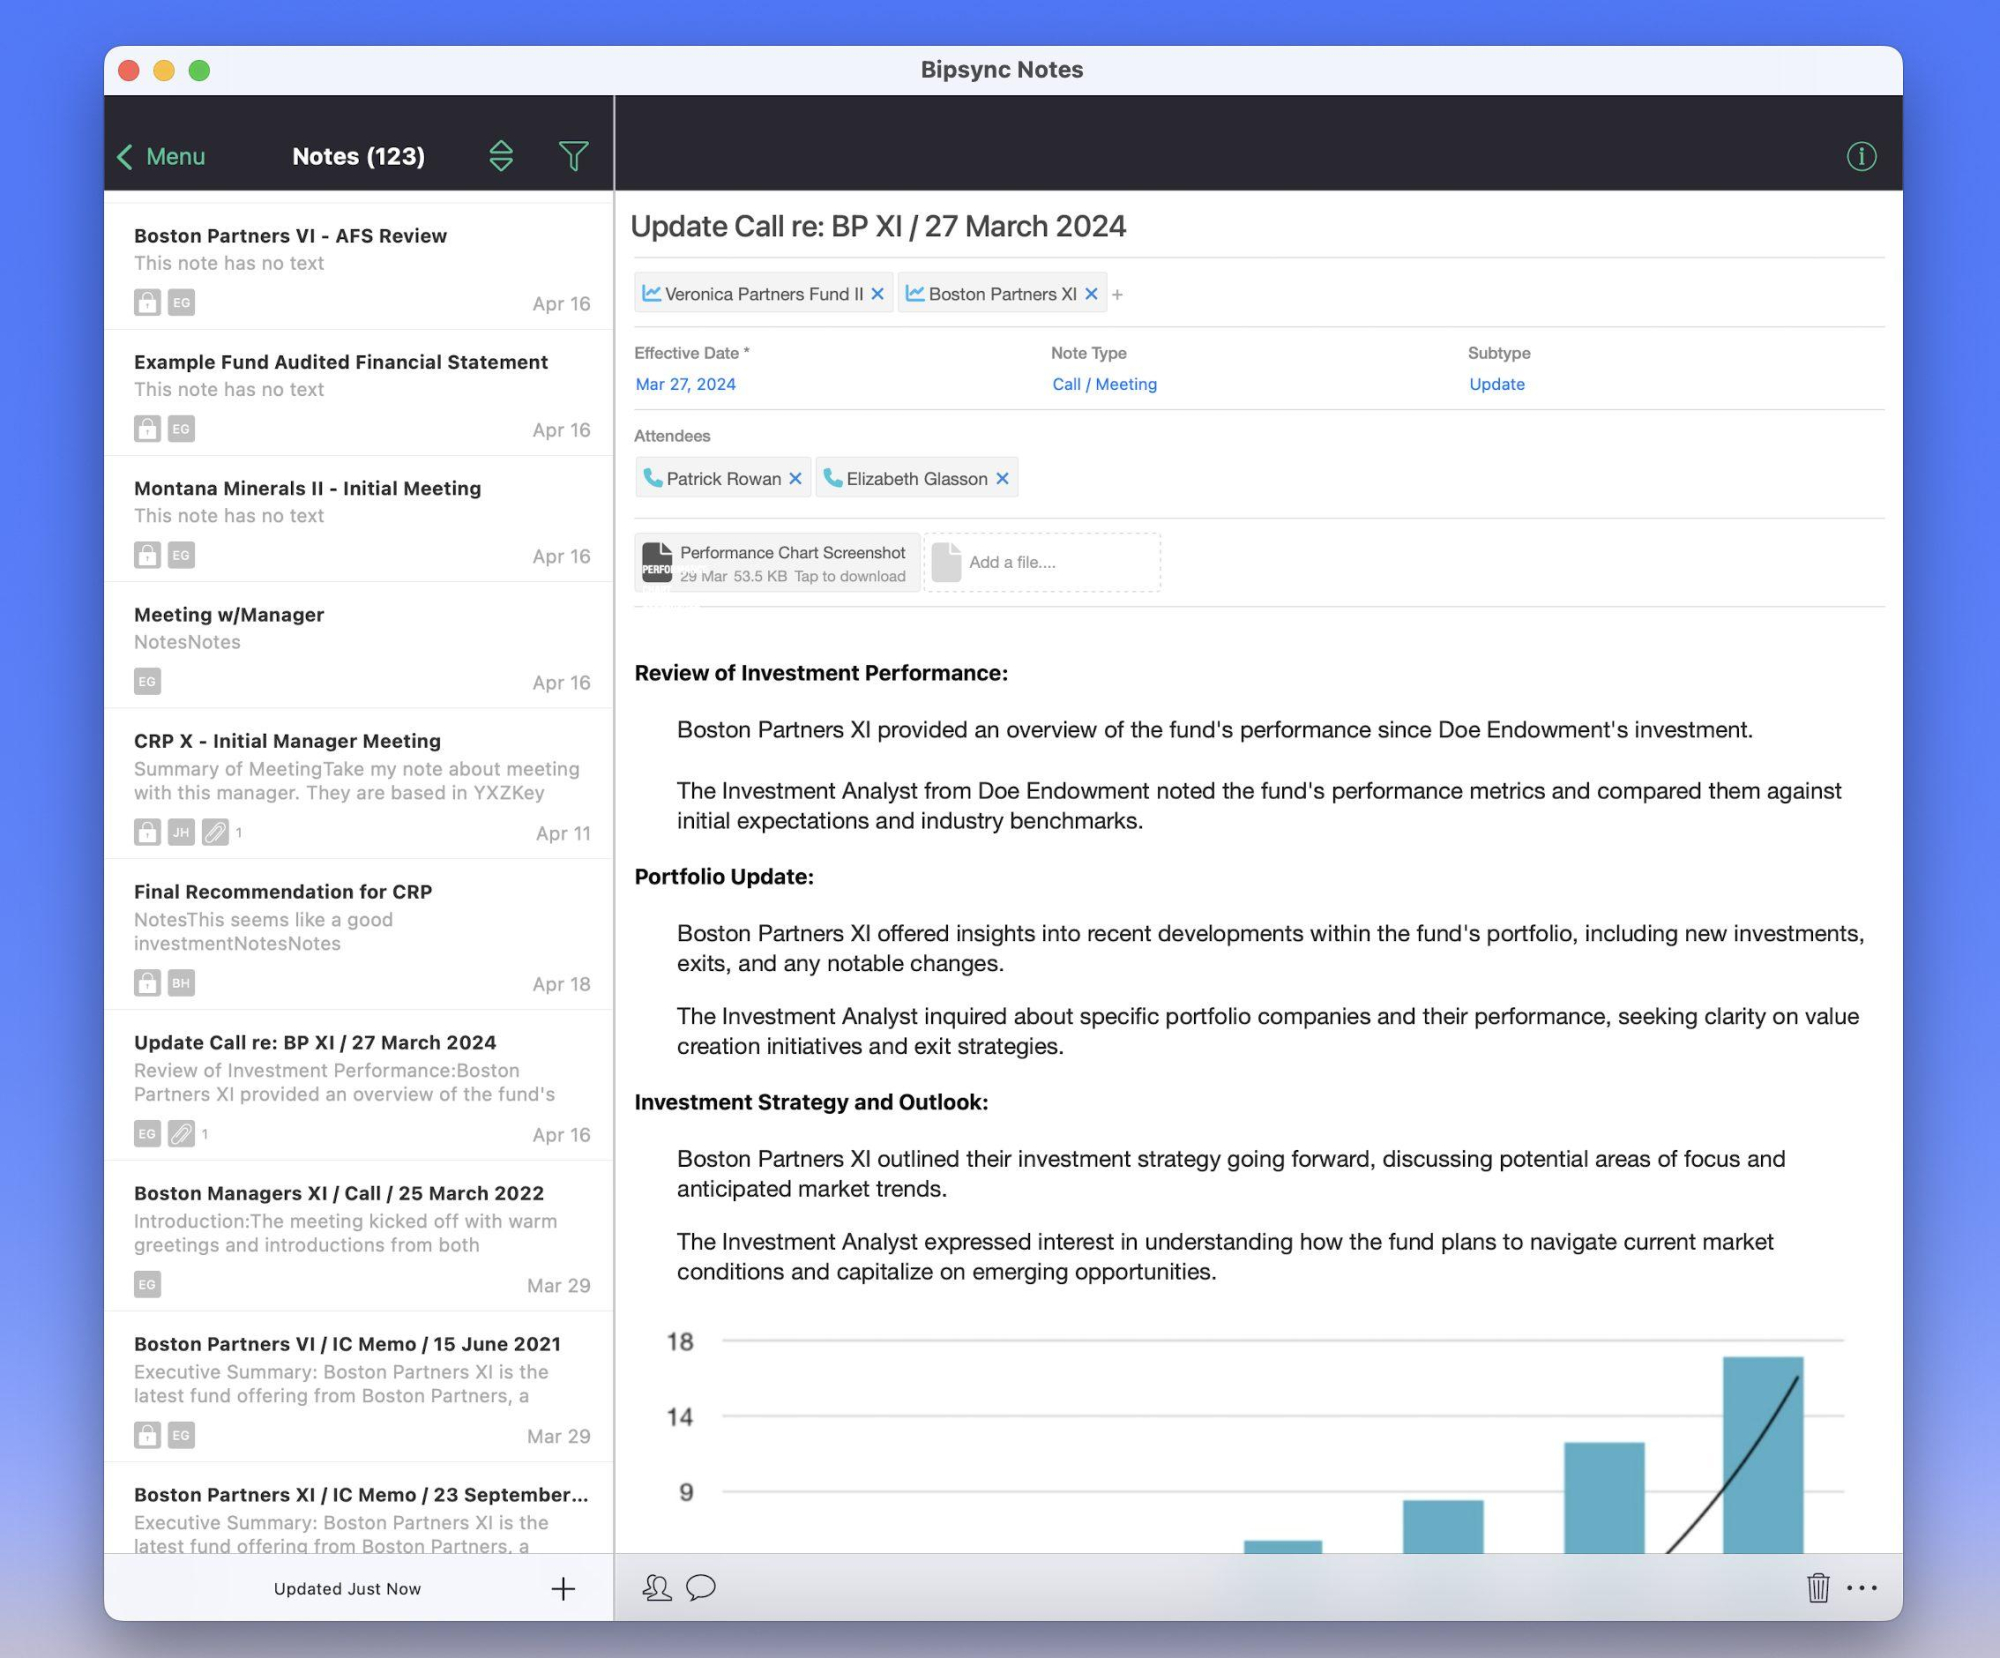Open Boston Managers XI / Call / 25 March 2022

tap(359, 1237)
